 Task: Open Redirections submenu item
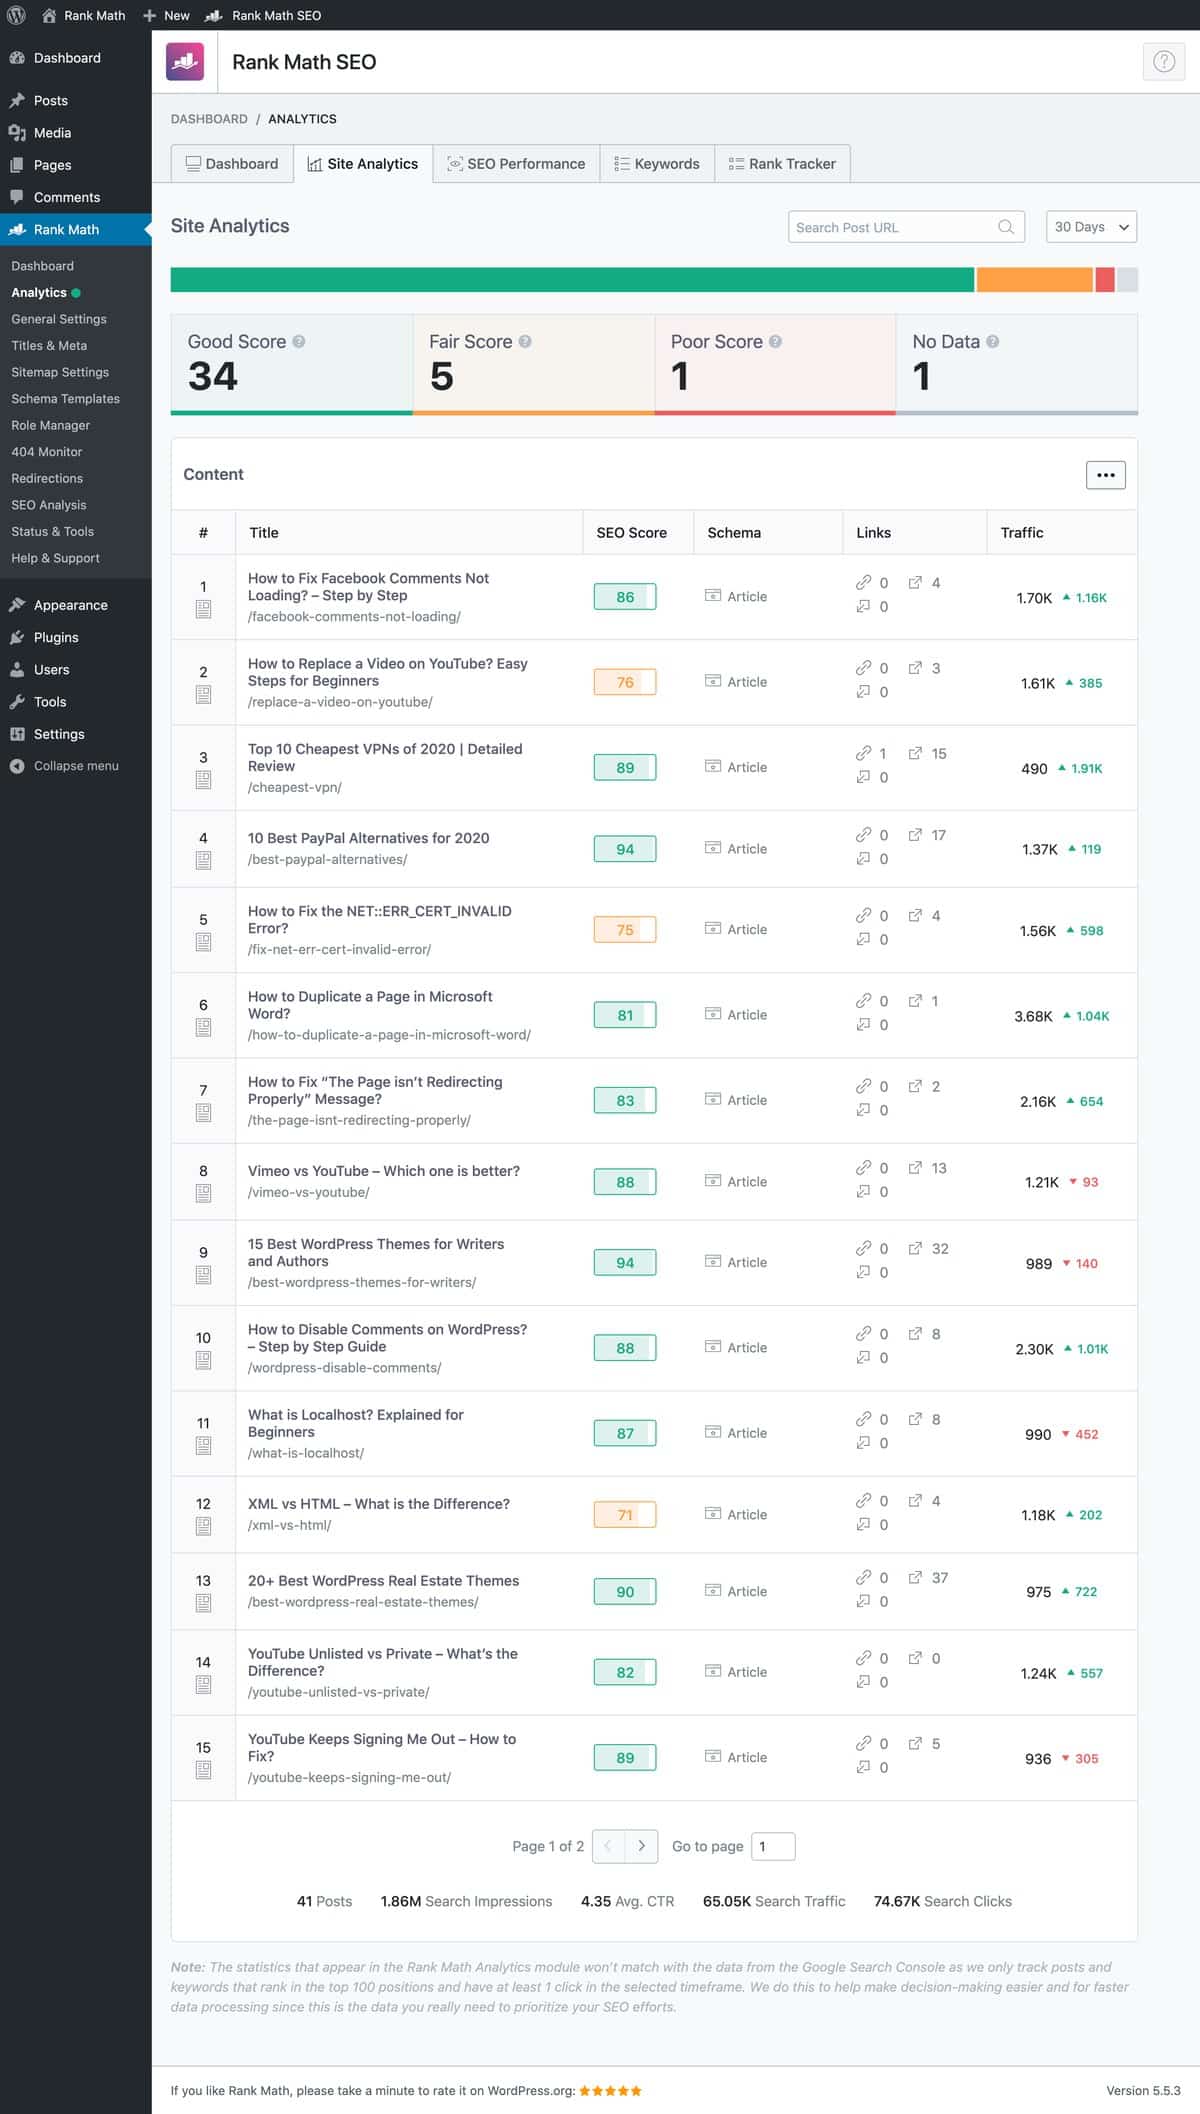coord(47,479)
